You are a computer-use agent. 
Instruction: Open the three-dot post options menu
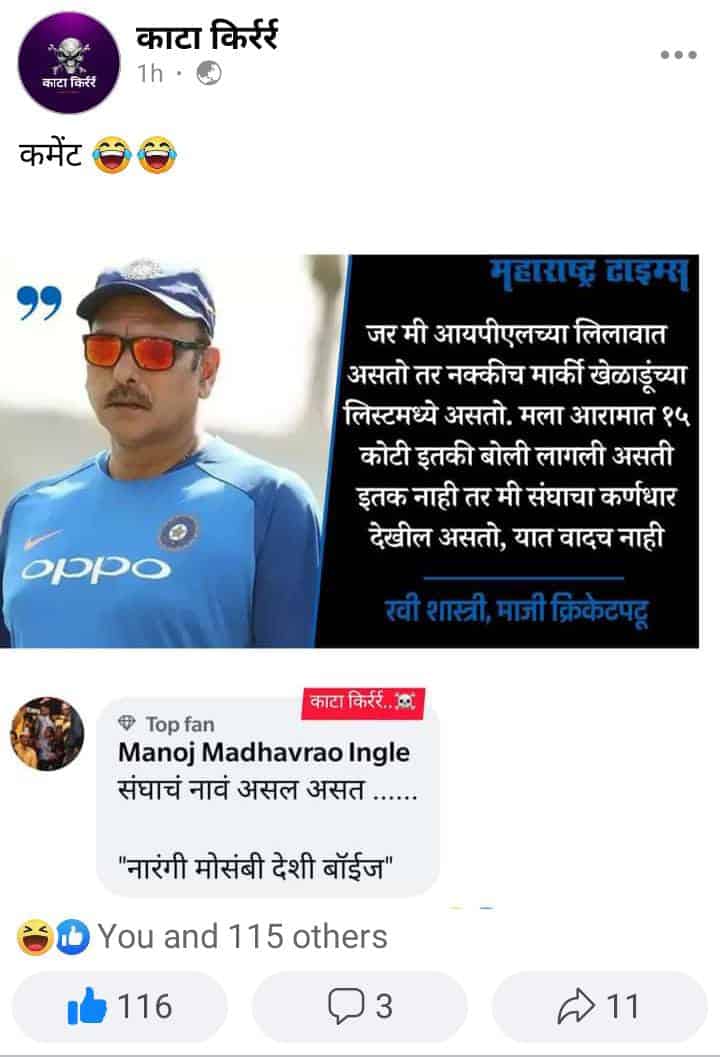tap(678, 55)
